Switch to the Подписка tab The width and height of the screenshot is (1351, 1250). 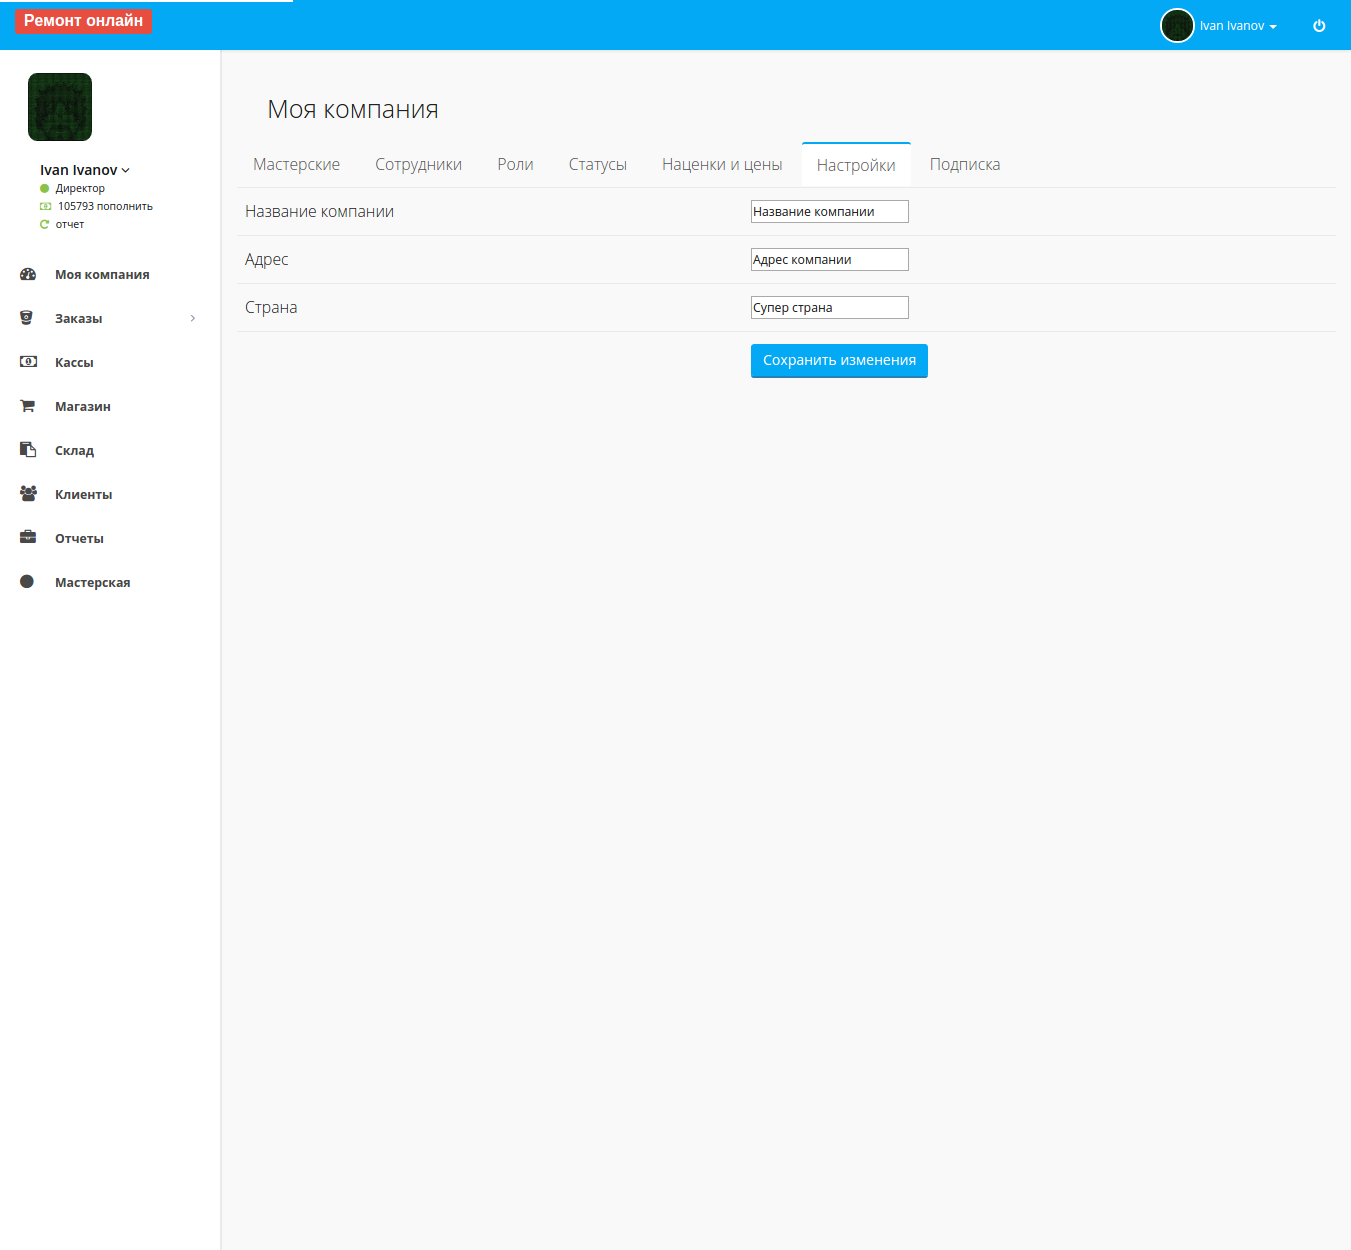pos(965,165)
